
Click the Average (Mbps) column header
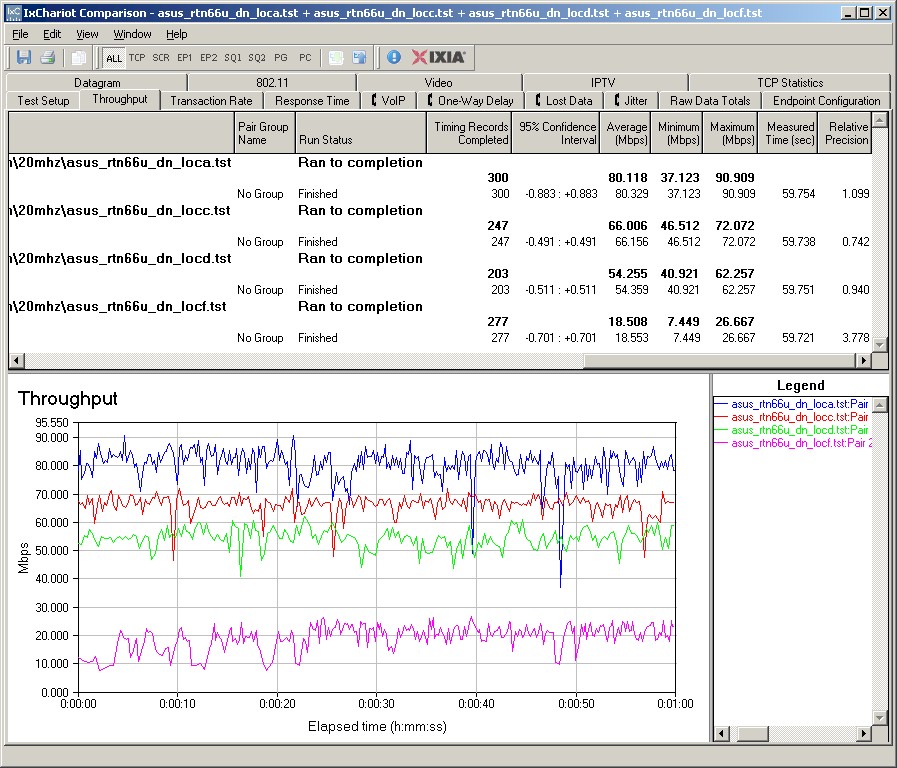coord(625,133)
